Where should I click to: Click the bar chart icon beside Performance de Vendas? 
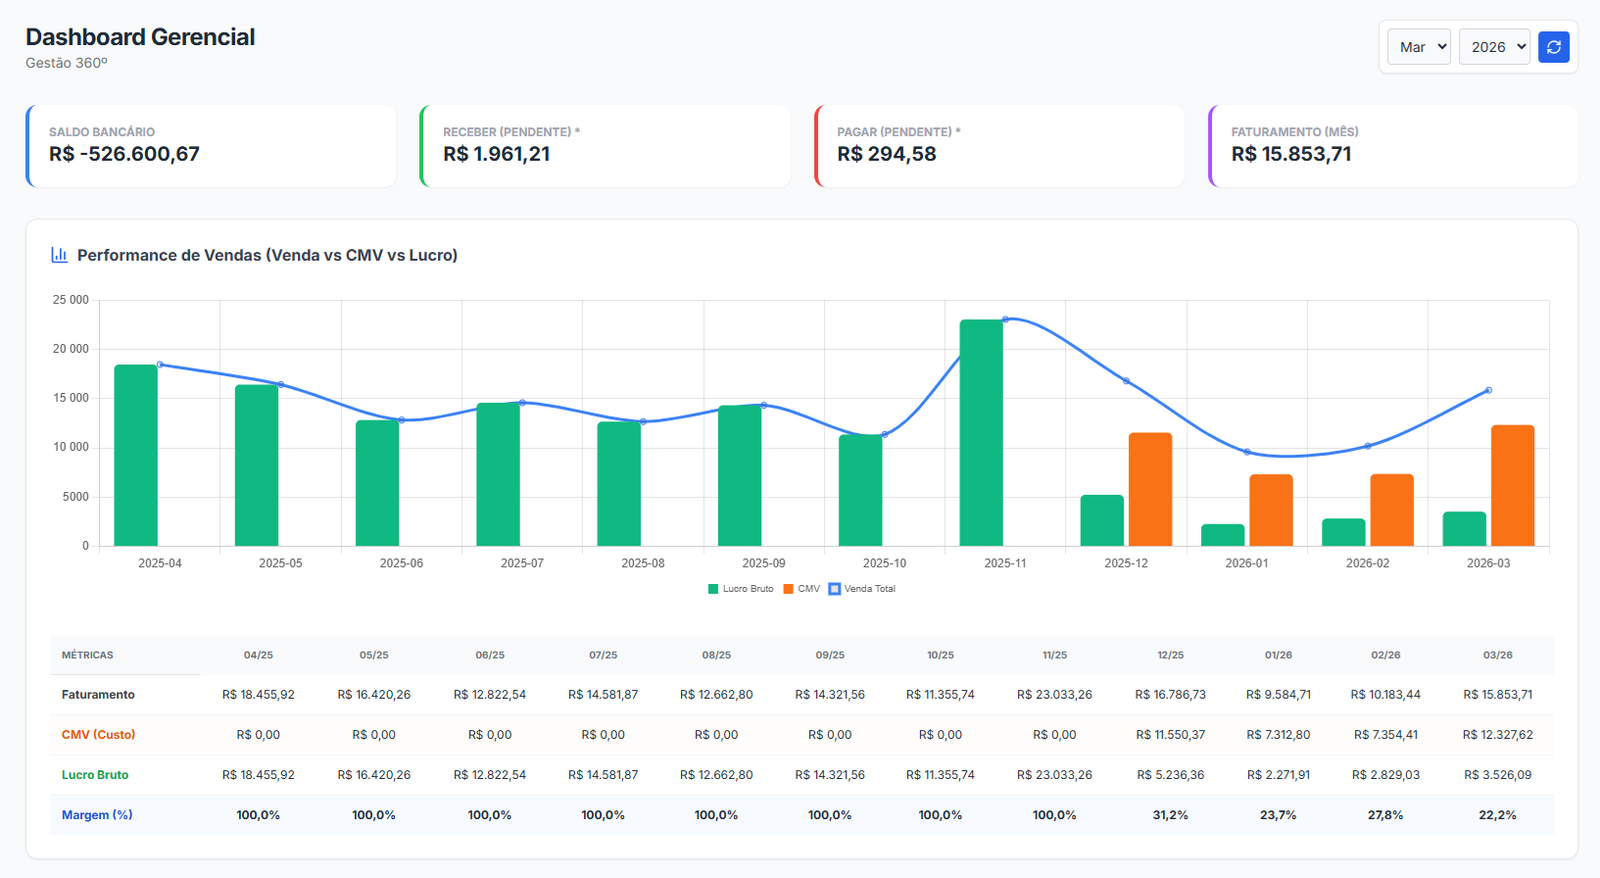pyautogui.click(x=59, y=255)
